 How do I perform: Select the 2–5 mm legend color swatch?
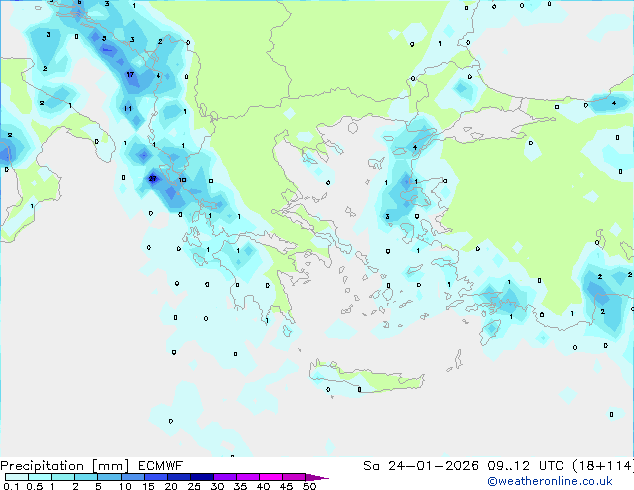pyautogui.click(x=86, y=477)
